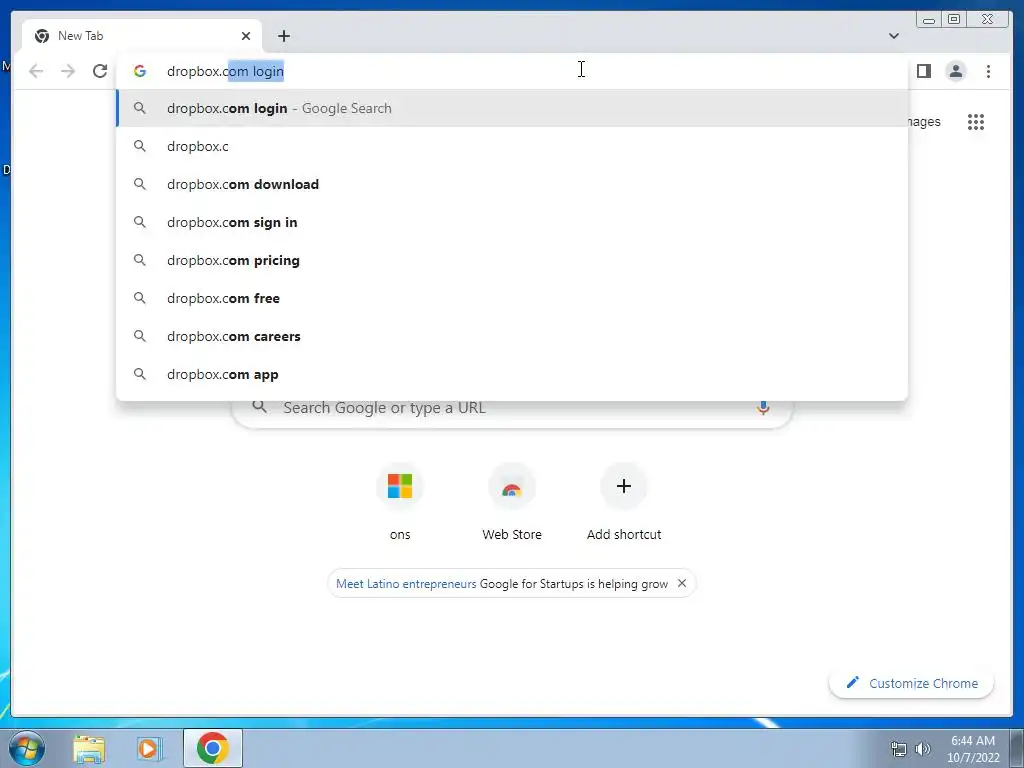This screenshot has height=768, width=1024.
Task: Select the New Tab tab
Action: (x=142, y=36)
